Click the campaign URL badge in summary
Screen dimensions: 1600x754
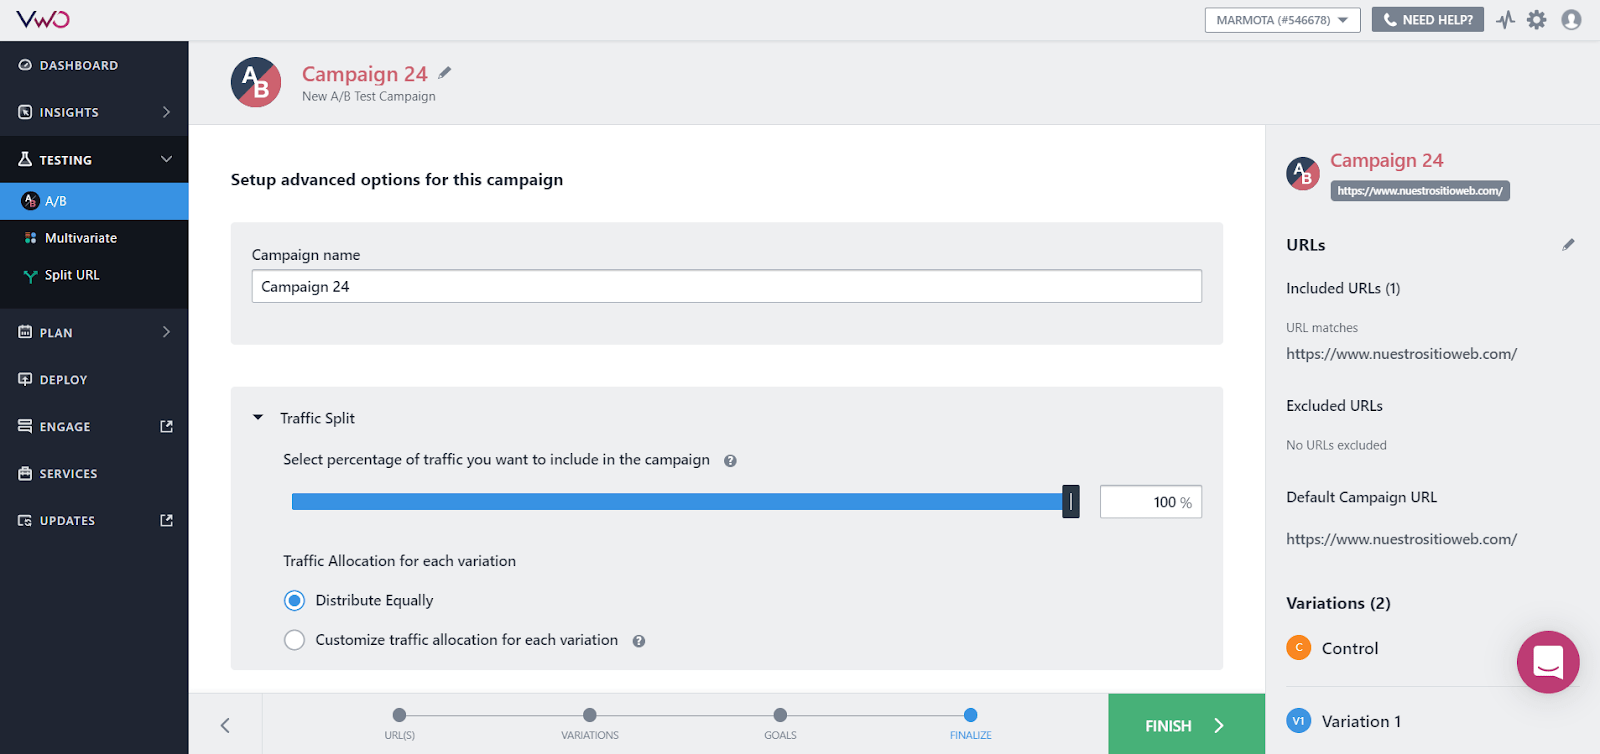[1420, 191]
